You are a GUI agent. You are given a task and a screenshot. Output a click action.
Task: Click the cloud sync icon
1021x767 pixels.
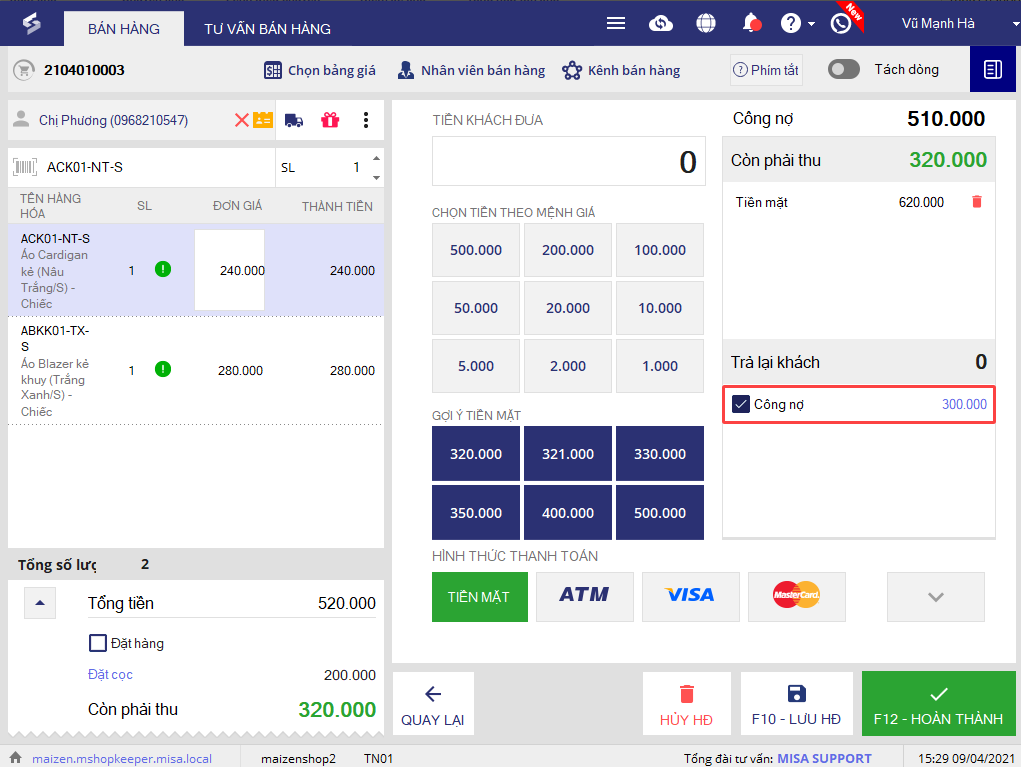(660, 24)
